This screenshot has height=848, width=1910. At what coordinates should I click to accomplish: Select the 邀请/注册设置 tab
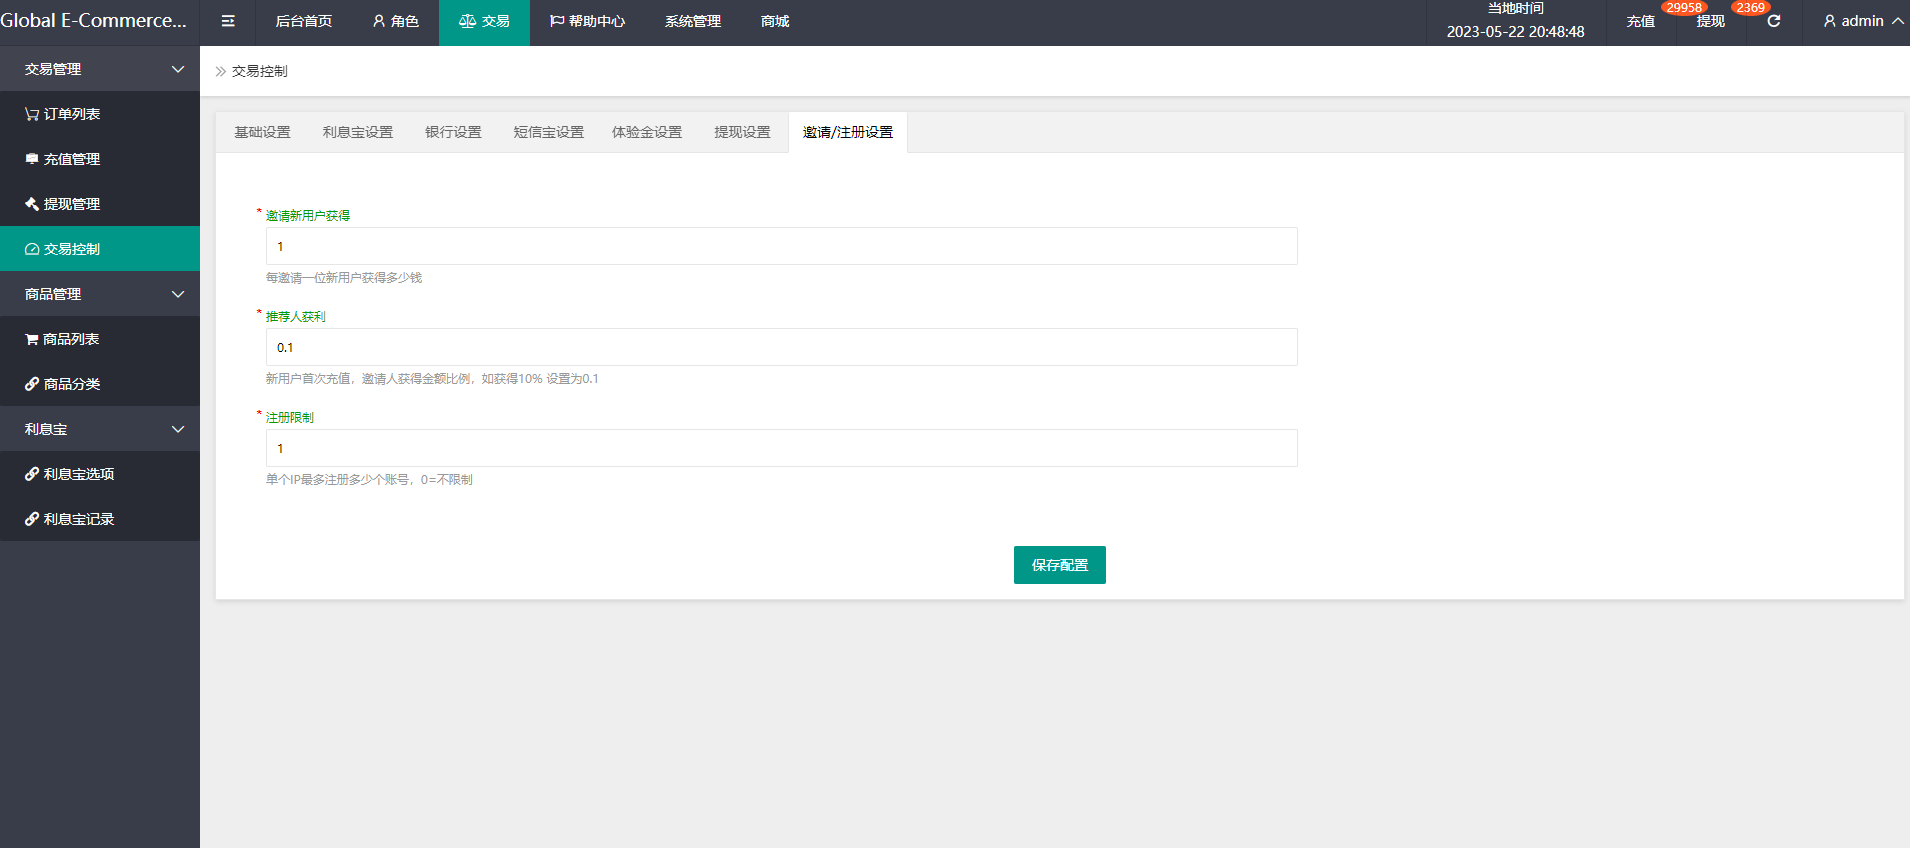[848, 132]
